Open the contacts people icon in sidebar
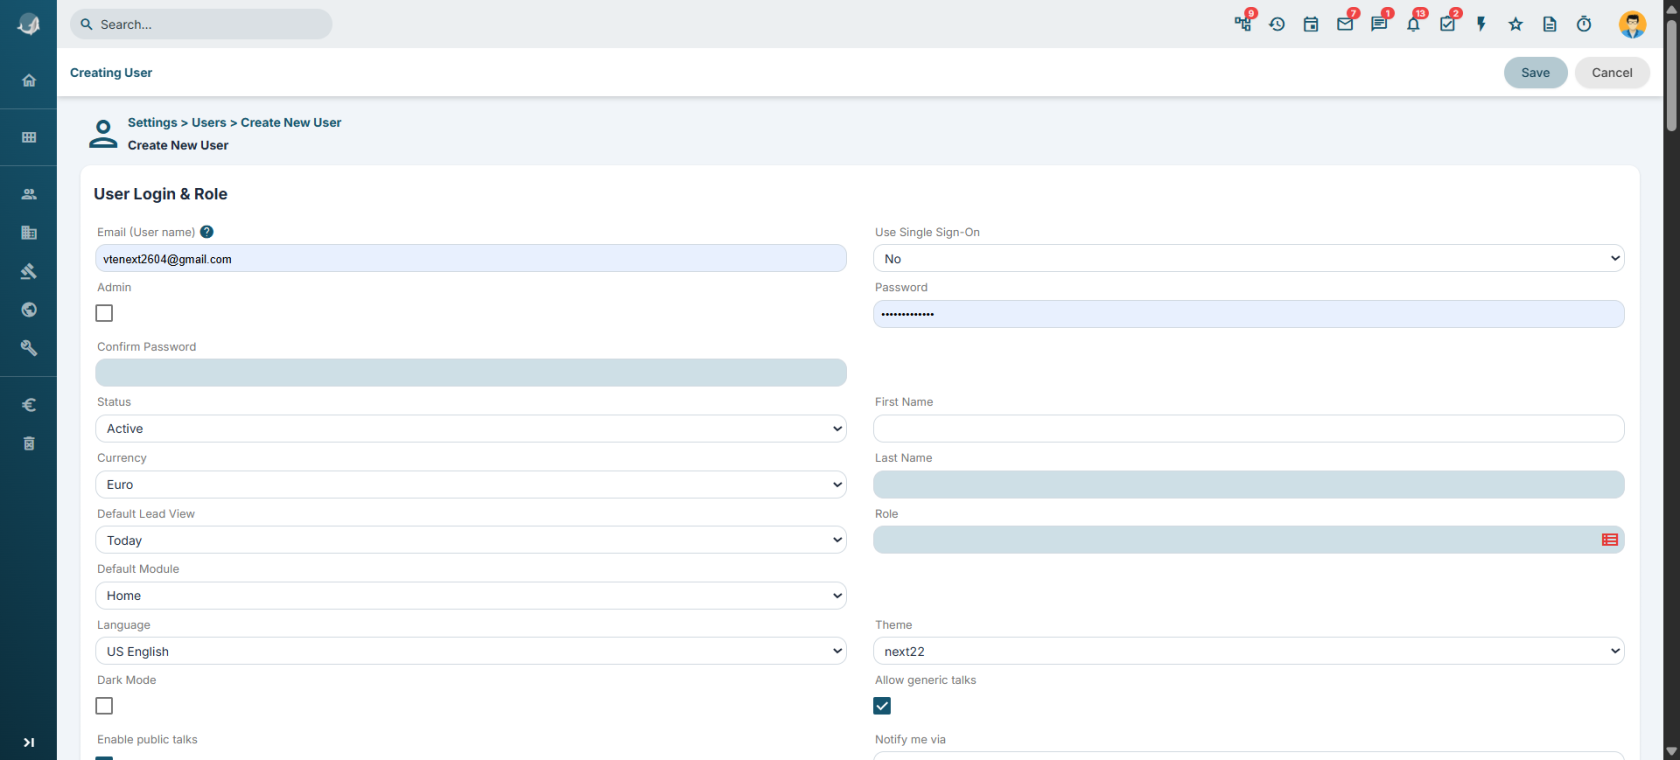The width and height of the screenshot is (1680, 760). pos(29,194)
